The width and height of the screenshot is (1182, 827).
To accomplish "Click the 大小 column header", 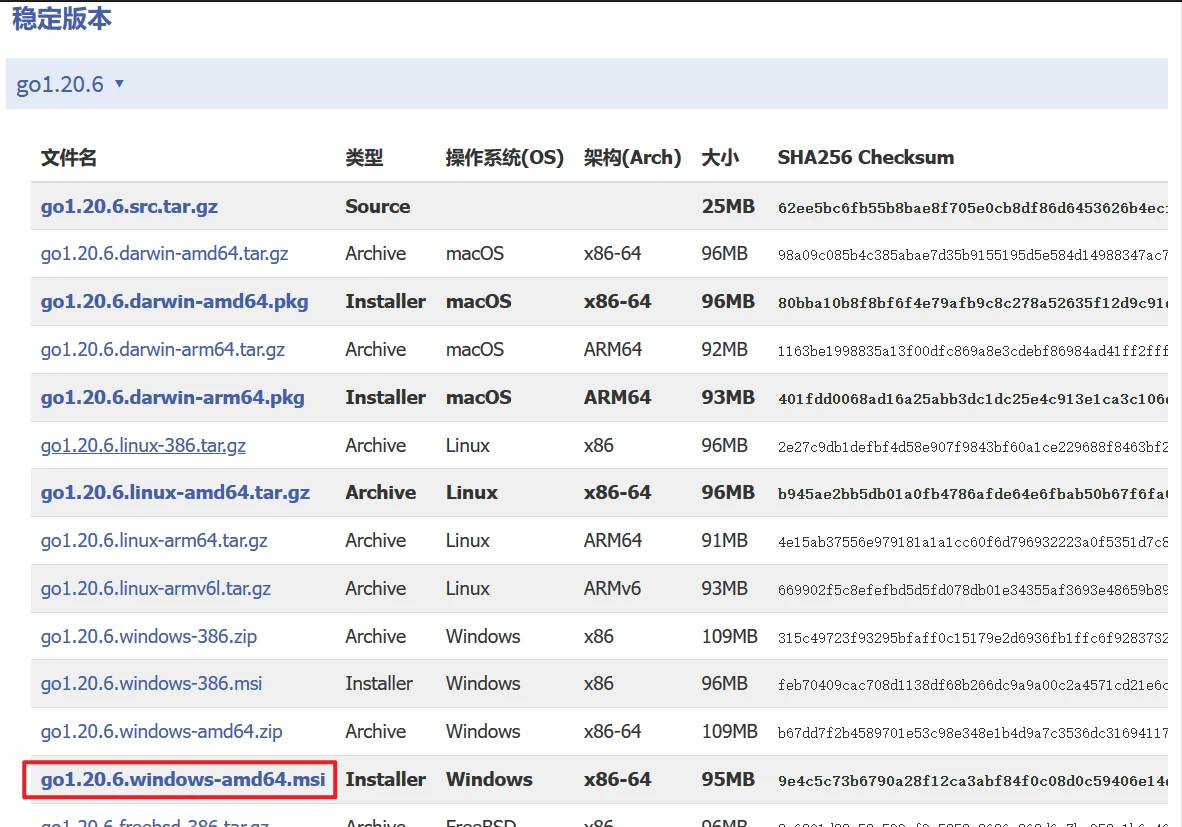I will click(x=720, y=158).
